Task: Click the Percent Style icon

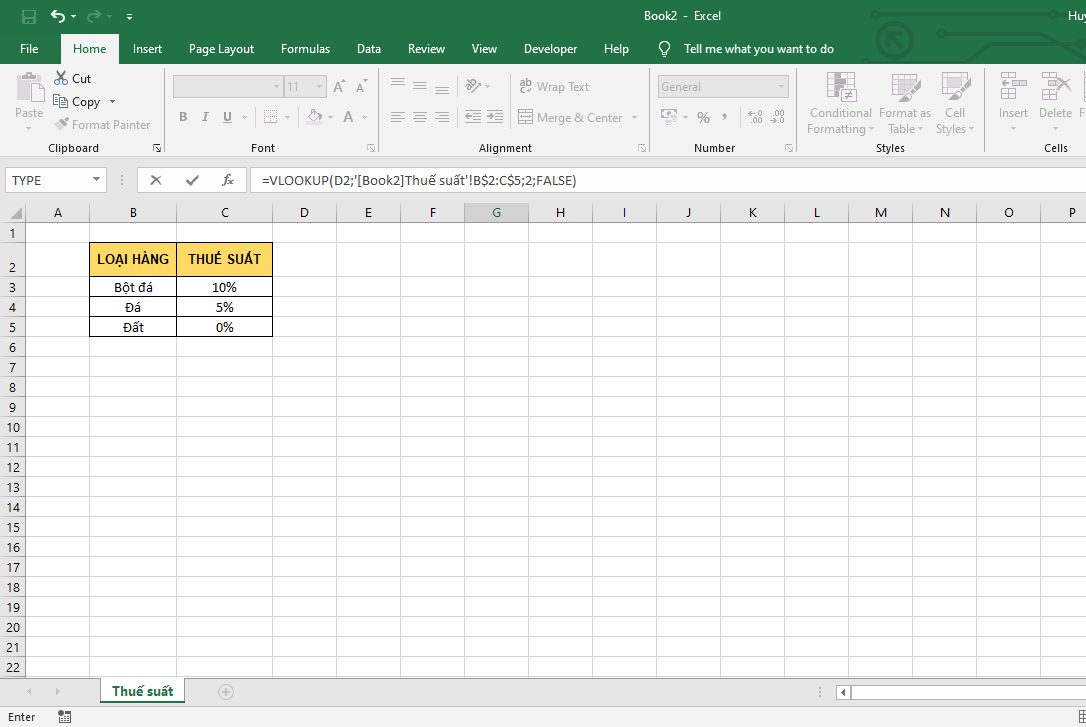Action: click(x=703, y=117)
